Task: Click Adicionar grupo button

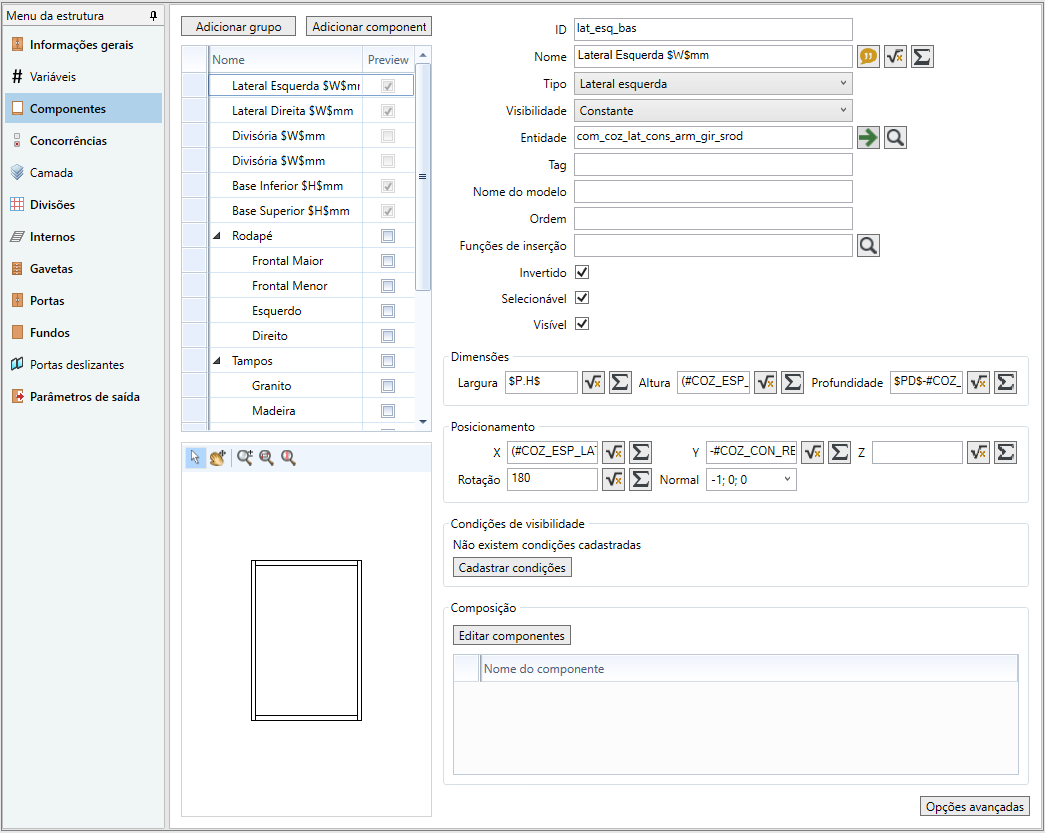Action: pyautogui.click(x=238, y=27)
